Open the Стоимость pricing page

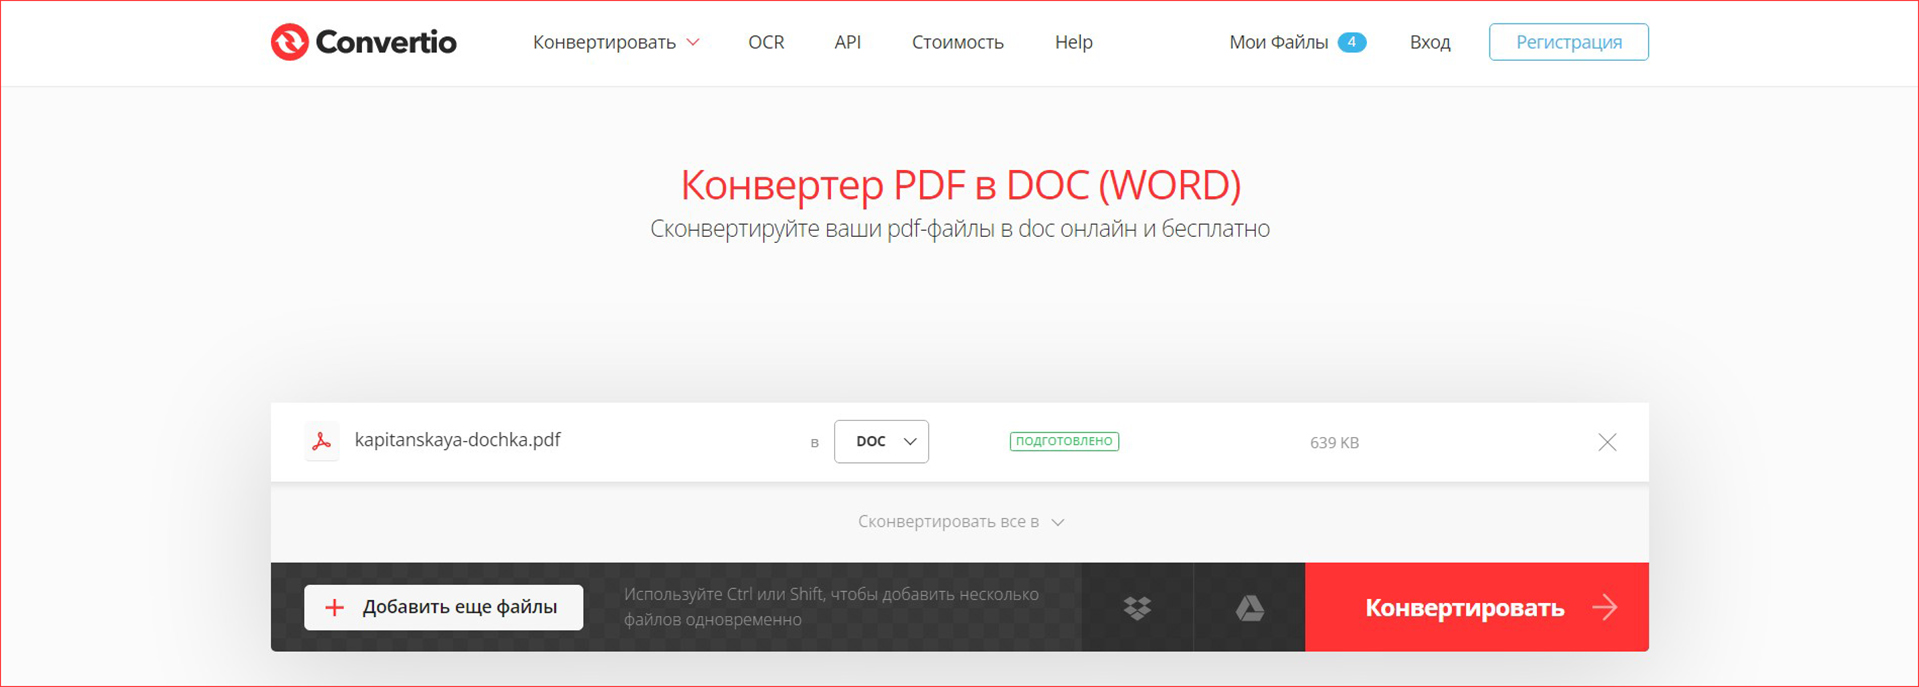[x=957, y=42]
